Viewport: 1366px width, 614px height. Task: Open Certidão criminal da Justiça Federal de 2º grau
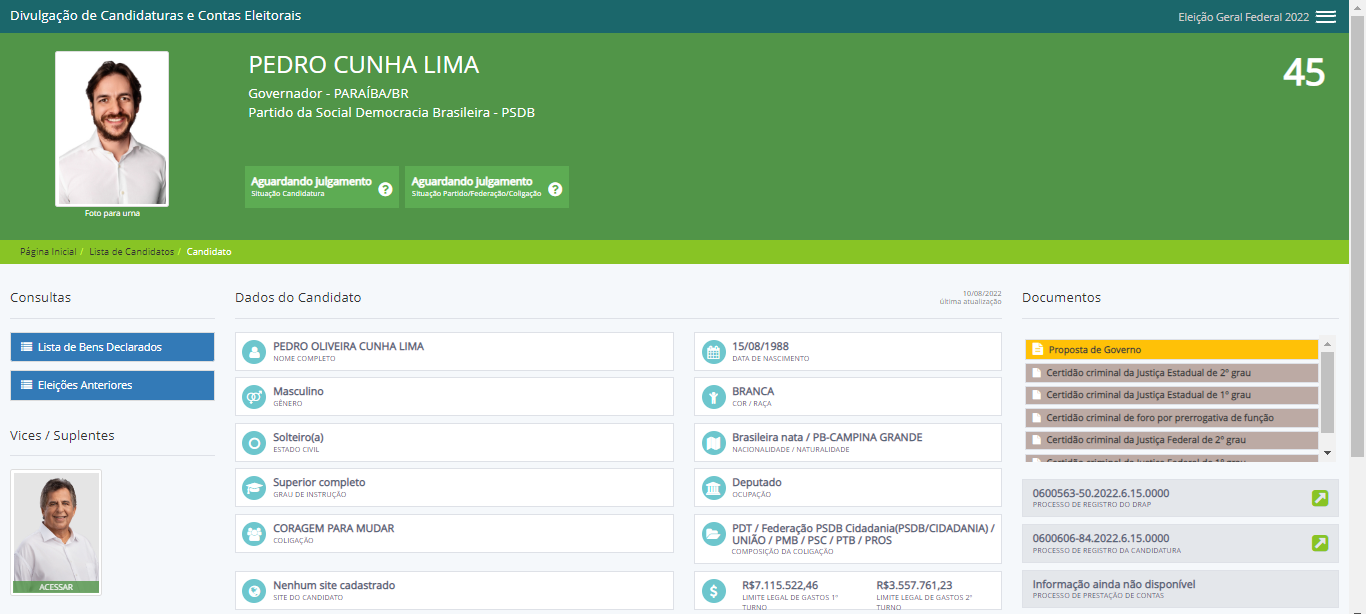coord(1172,440)
